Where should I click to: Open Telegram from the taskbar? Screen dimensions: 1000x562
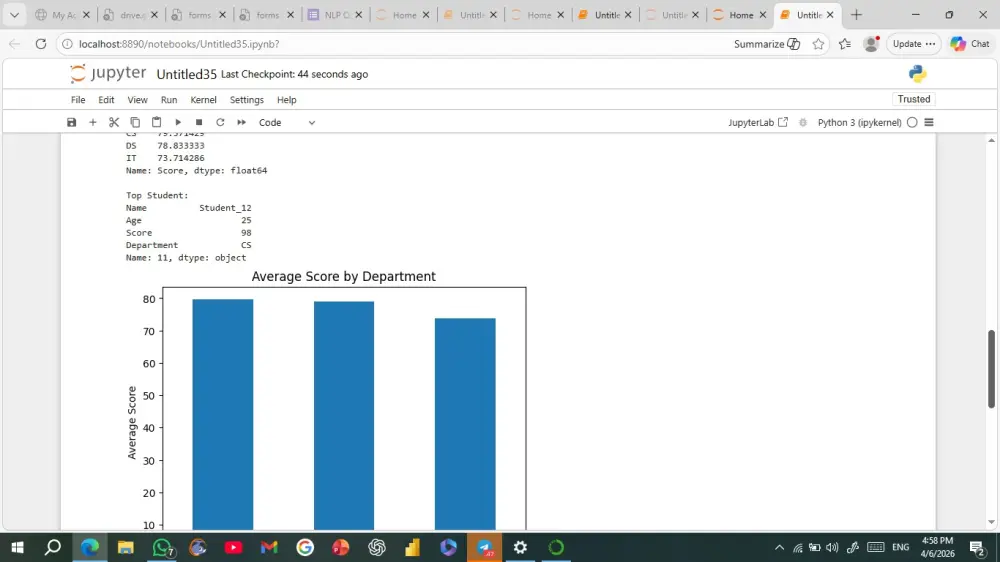point(485,547)
